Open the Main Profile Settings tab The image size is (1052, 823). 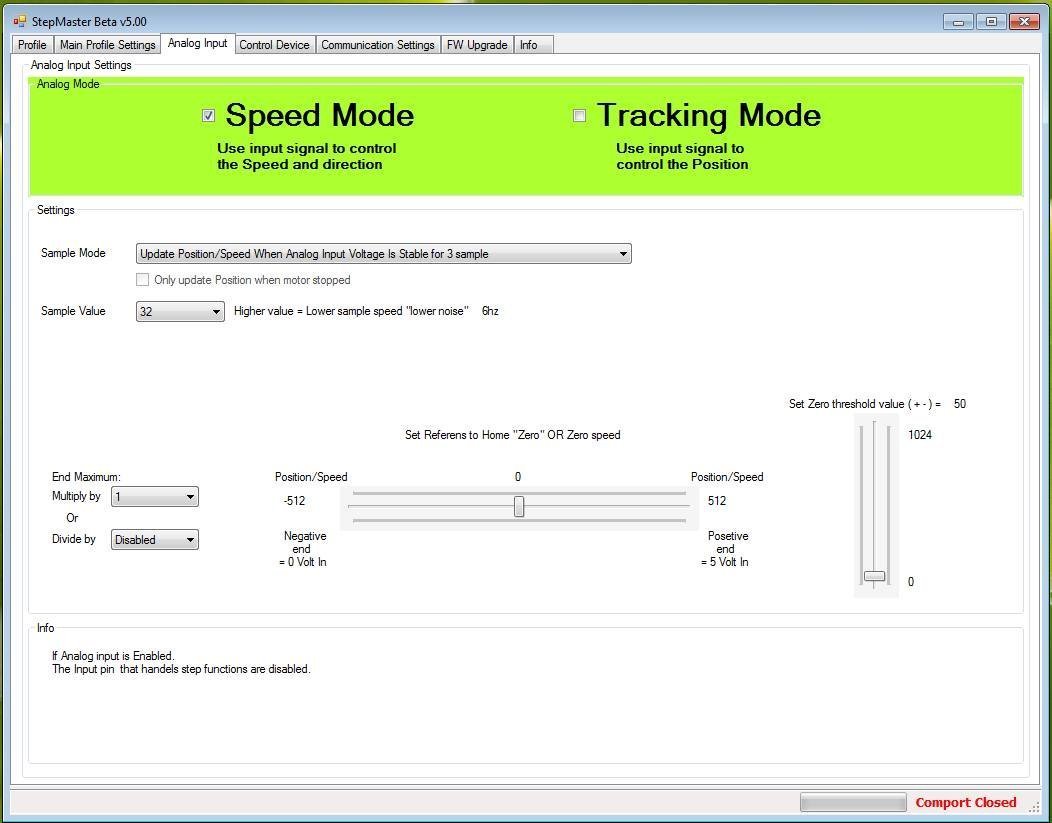click(107, 45)
